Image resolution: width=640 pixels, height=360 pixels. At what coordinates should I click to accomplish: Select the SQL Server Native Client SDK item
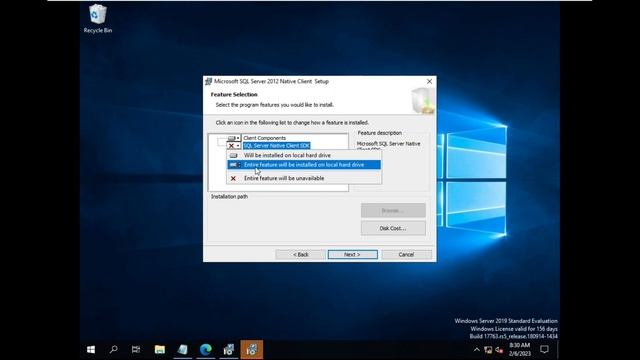276,146
